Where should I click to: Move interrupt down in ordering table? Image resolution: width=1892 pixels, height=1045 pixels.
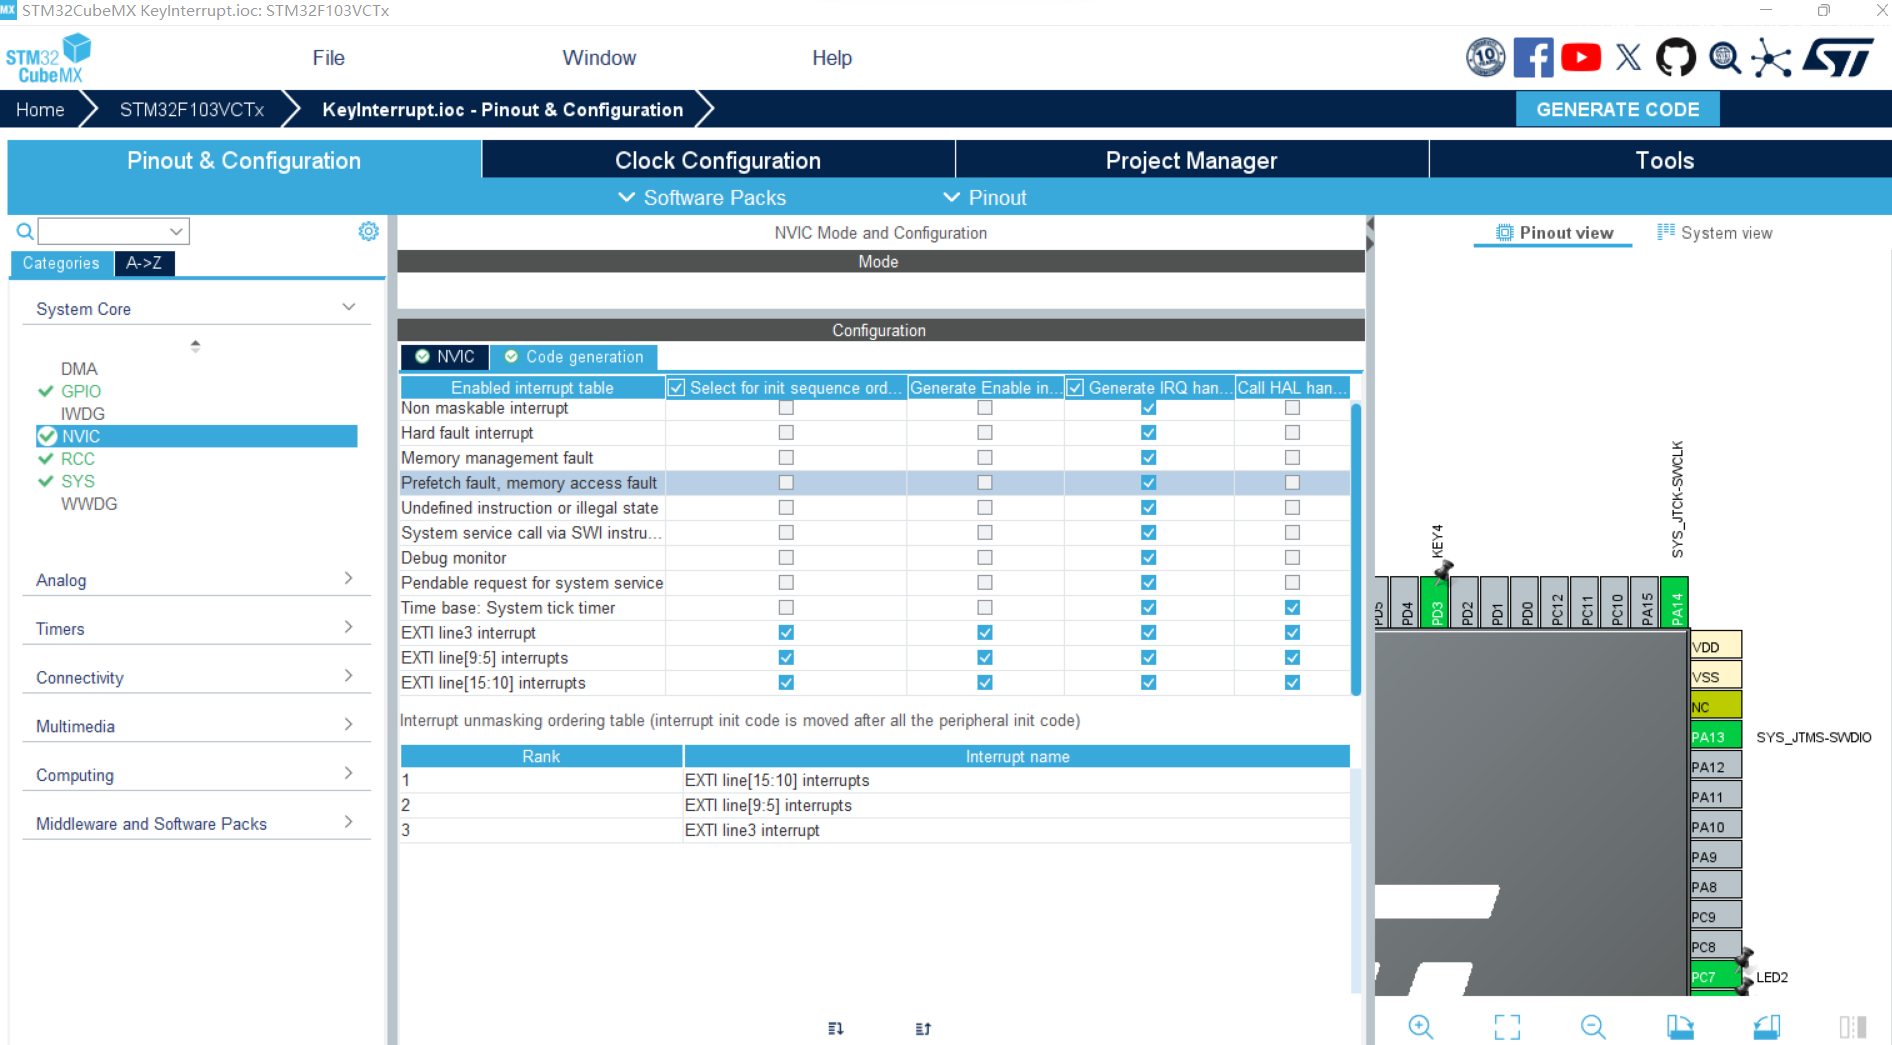[835, 1028]
